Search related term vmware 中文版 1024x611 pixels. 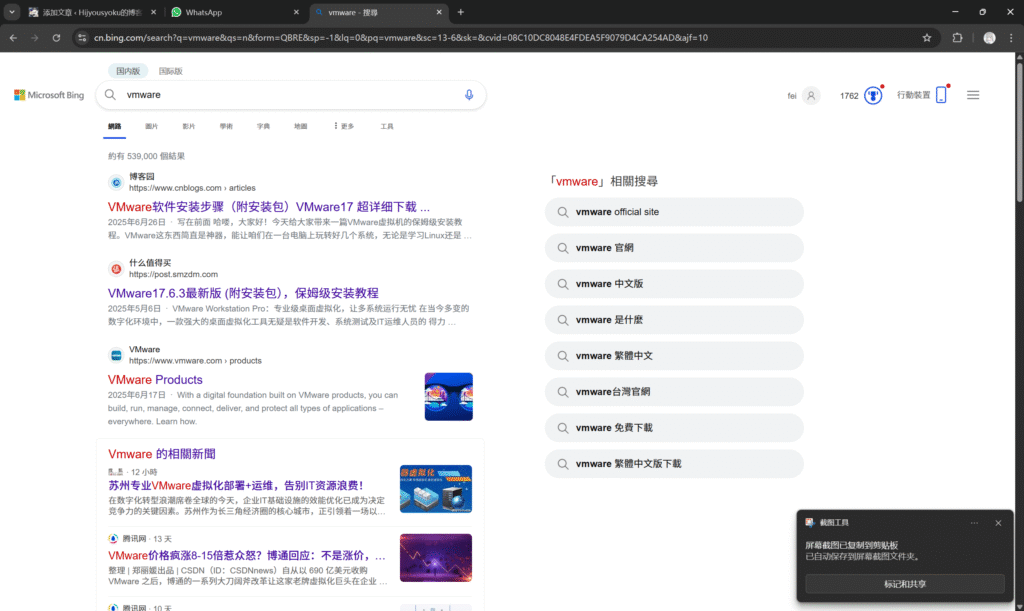tap(674, 284)
